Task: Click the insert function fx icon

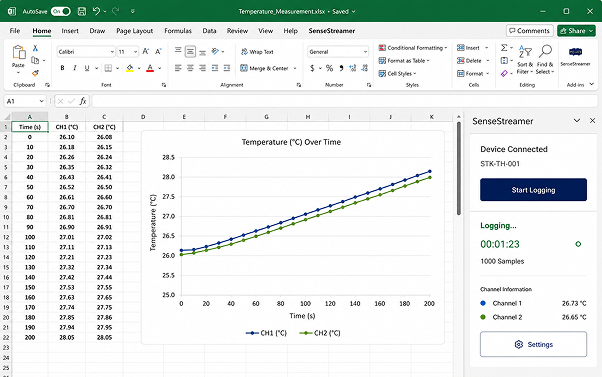Action: pyautogui.click(x=83, y=101)
